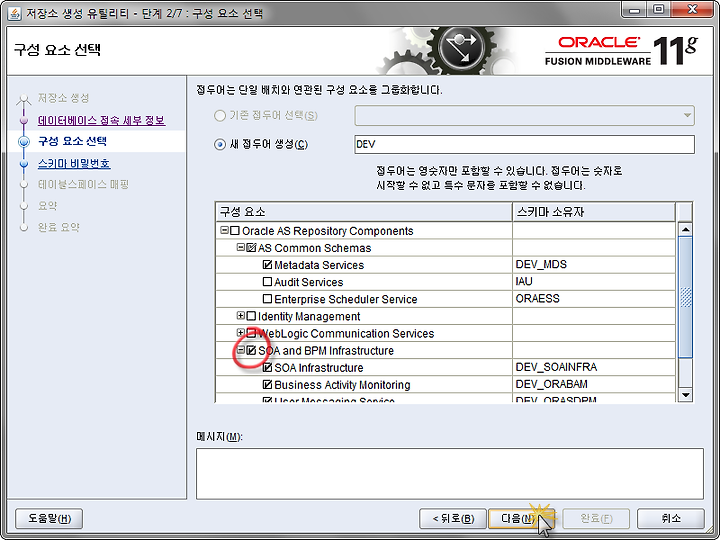
Task: Click the 취소 cancel button
Action: 671,519
